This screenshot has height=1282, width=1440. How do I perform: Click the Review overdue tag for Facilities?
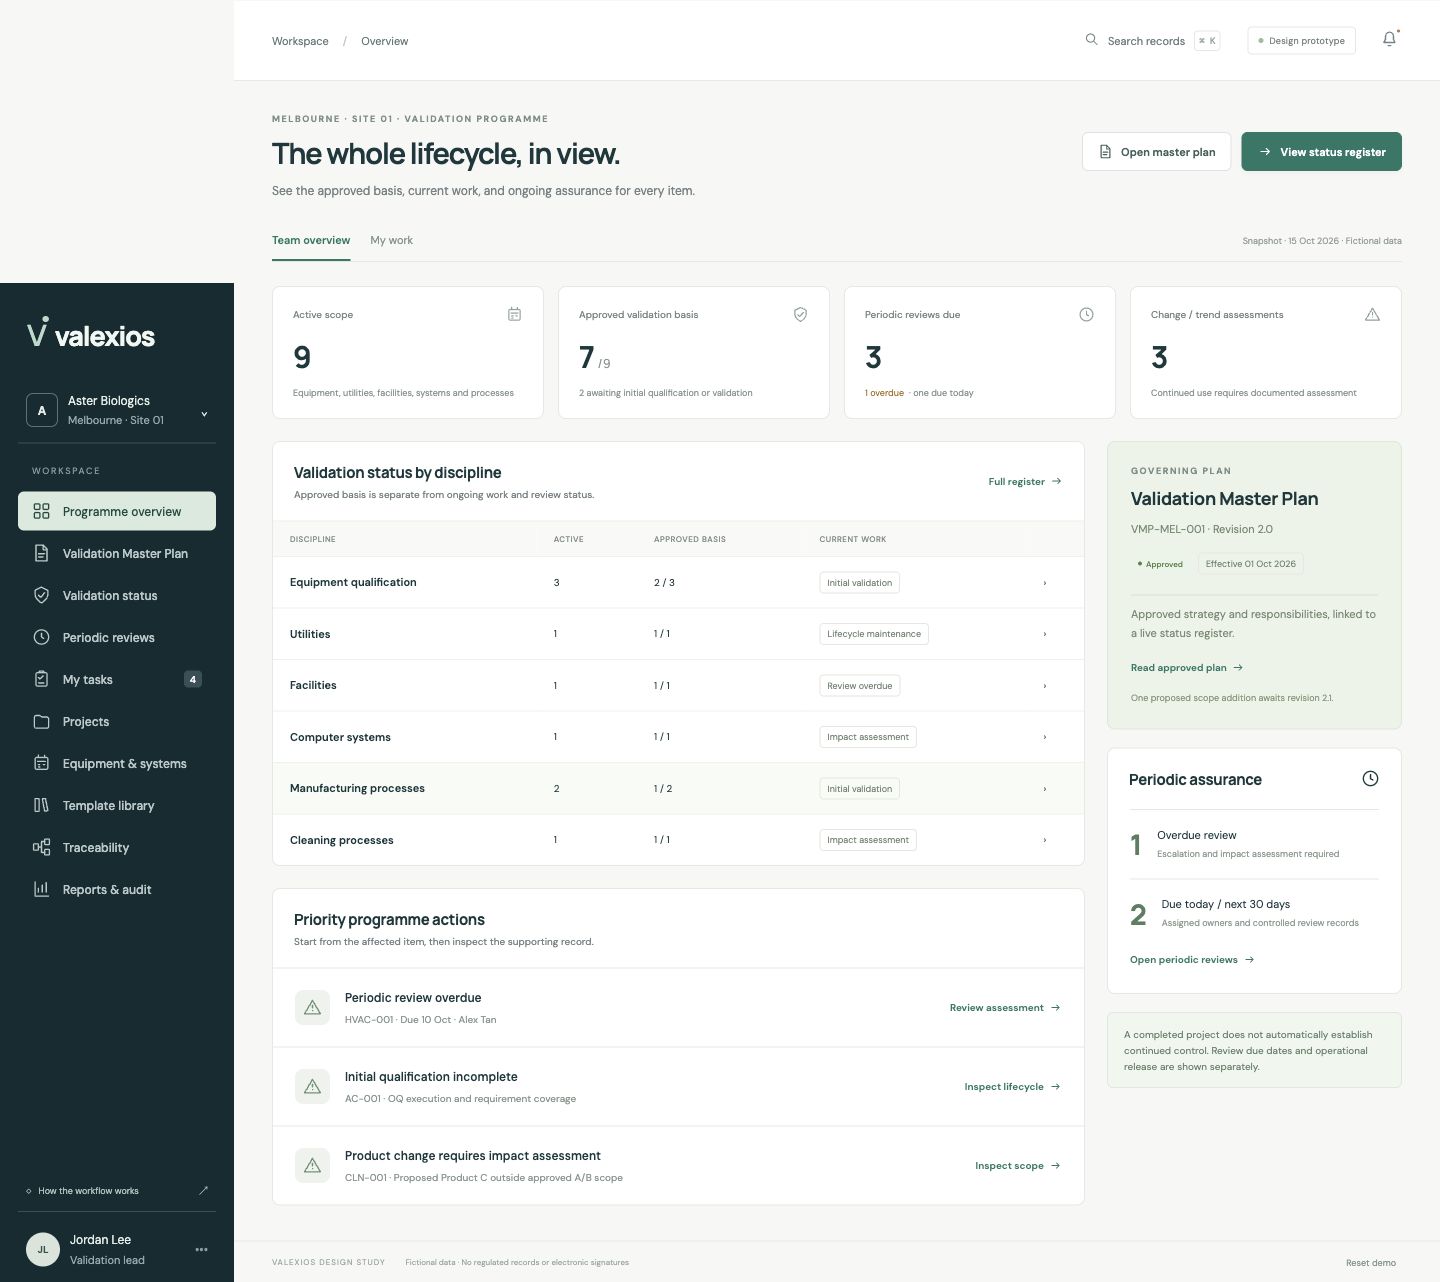click(x=859, y=686)
